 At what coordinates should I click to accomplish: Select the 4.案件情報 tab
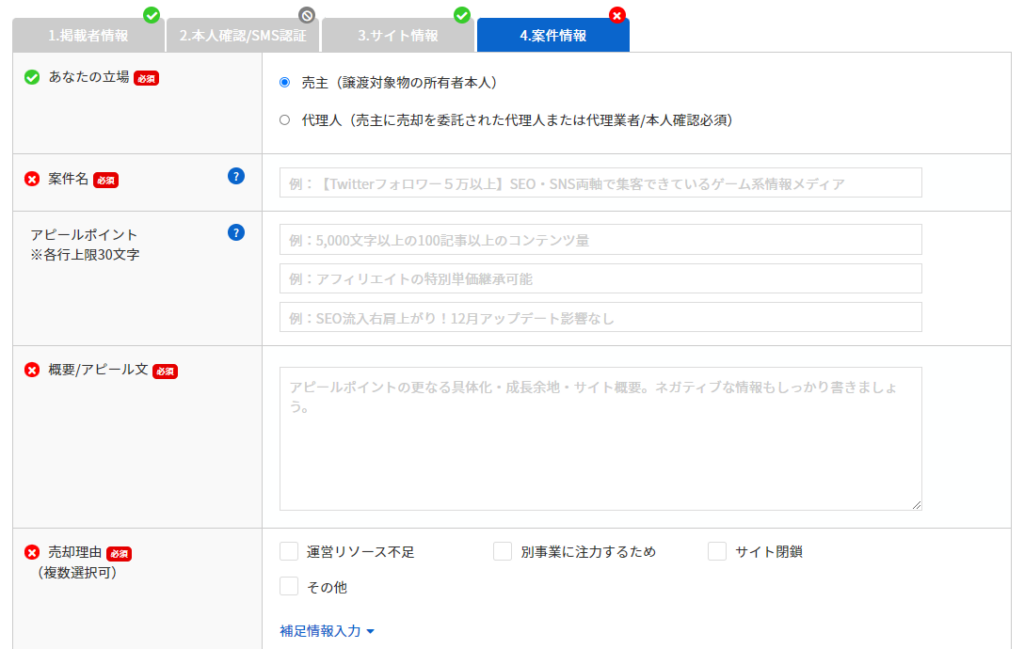(x=553, y=35)
